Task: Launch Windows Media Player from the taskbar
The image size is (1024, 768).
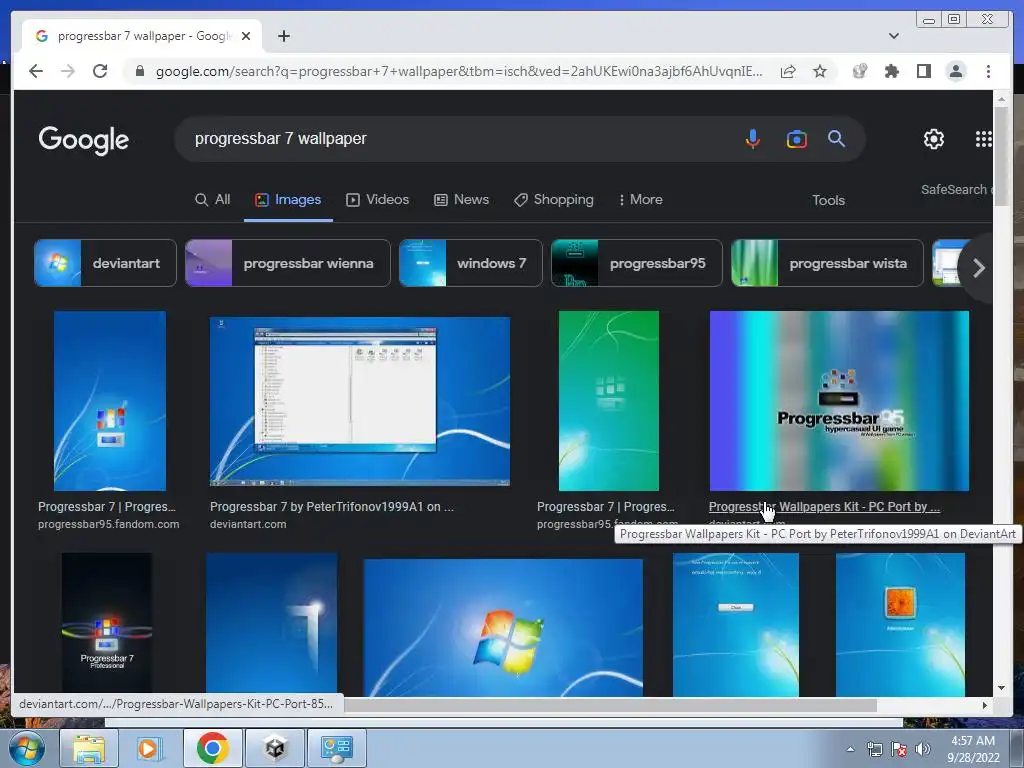Action: click(149, 748)
